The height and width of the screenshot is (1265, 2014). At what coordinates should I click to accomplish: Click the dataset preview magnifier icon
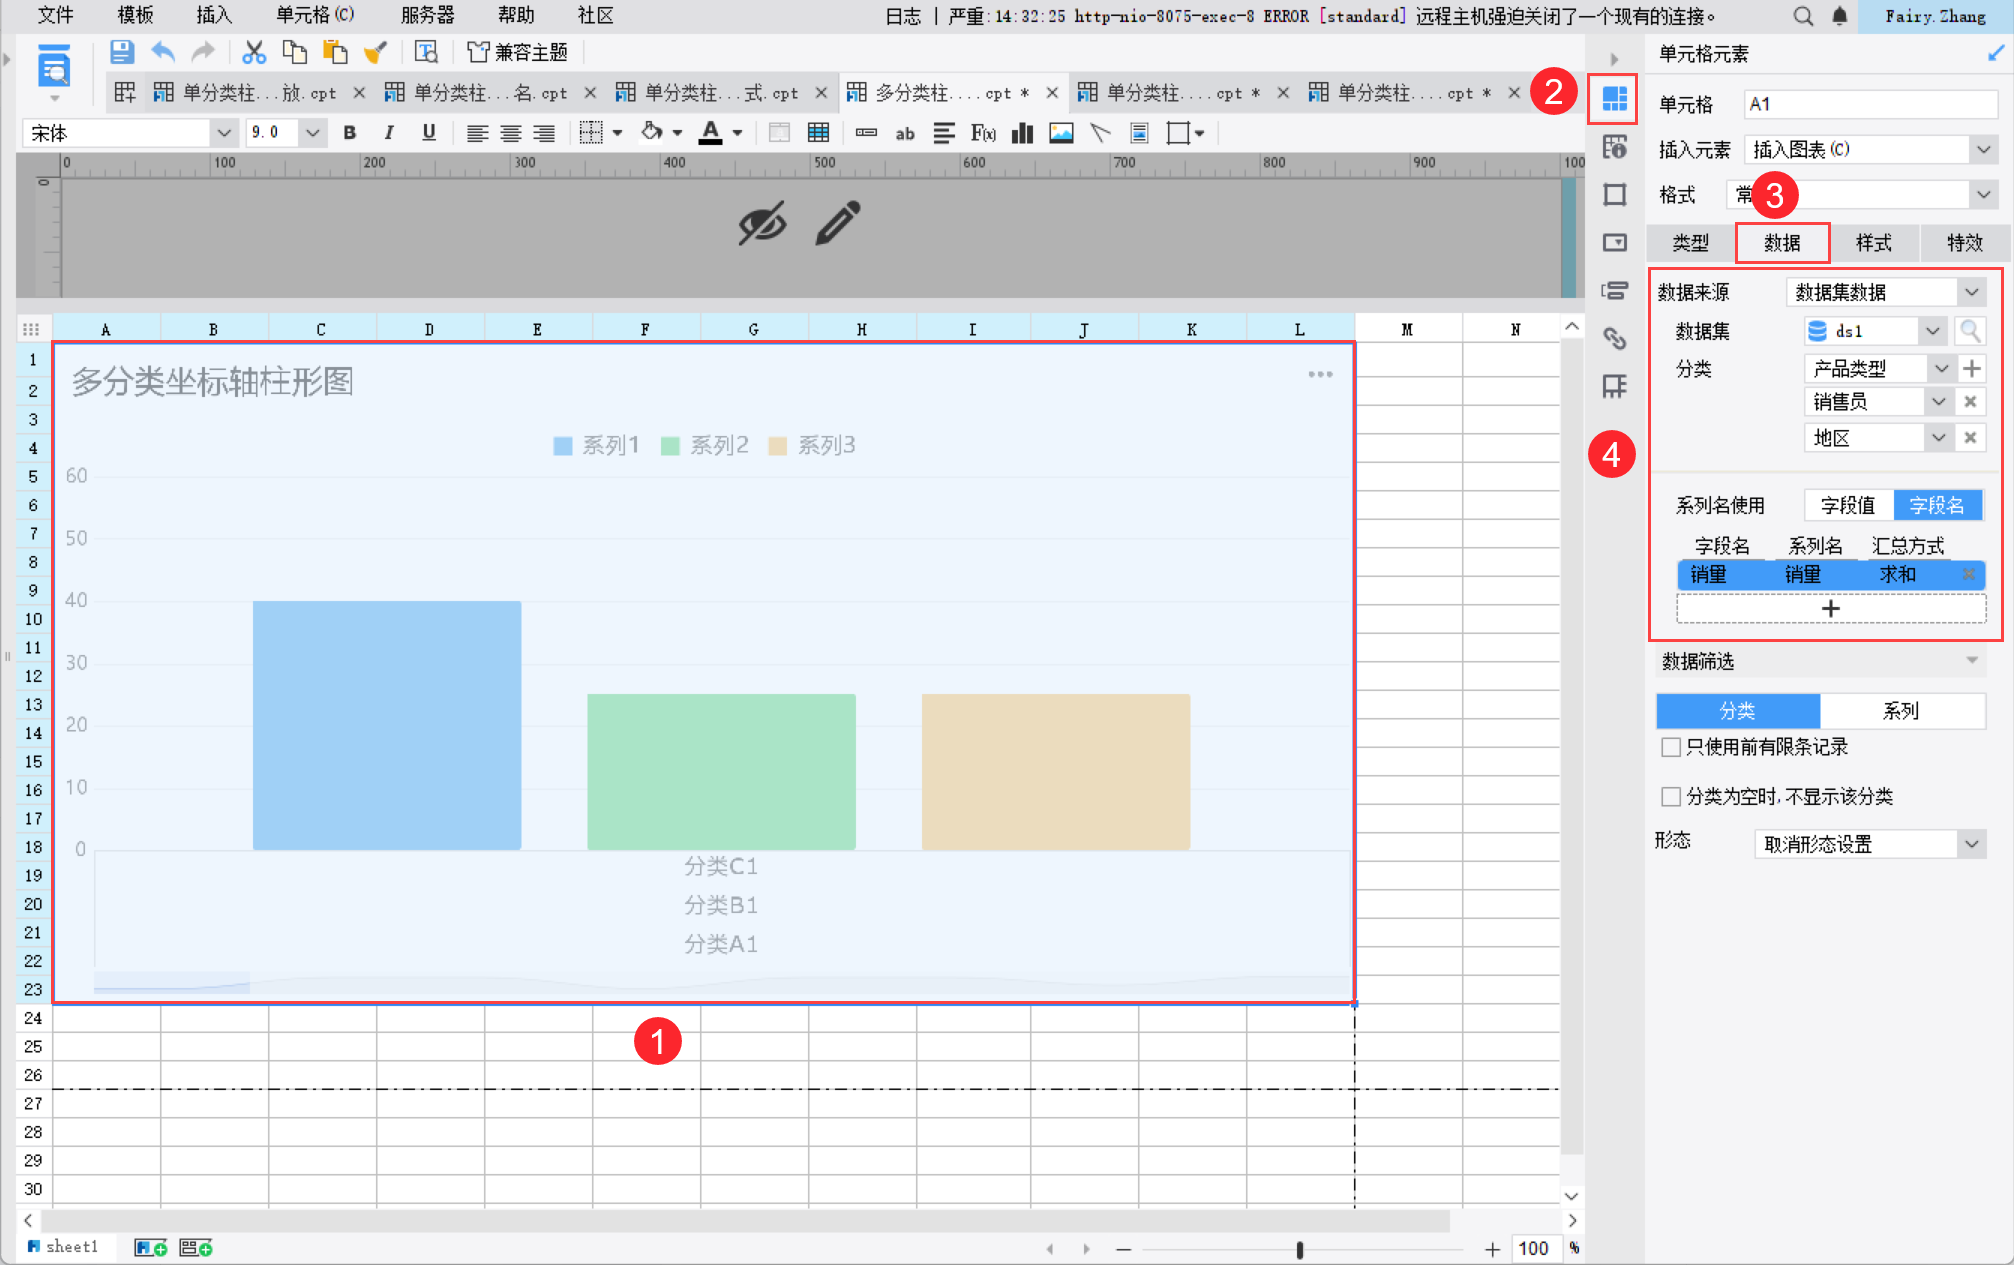(x=1970, y=331)
